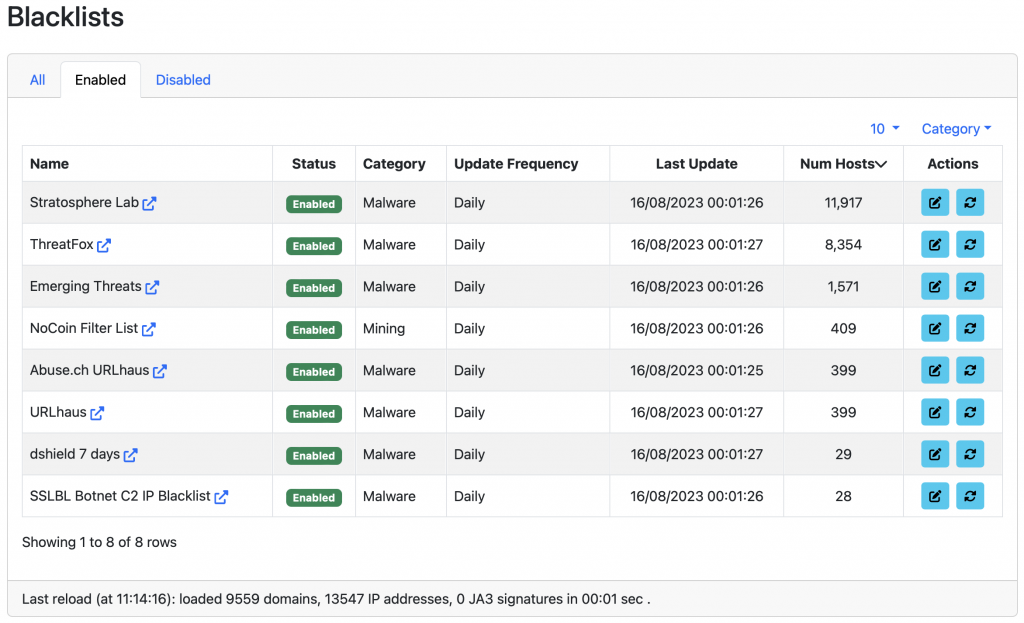Edit the Stratosphere Lab blacklist

[935, 202]
